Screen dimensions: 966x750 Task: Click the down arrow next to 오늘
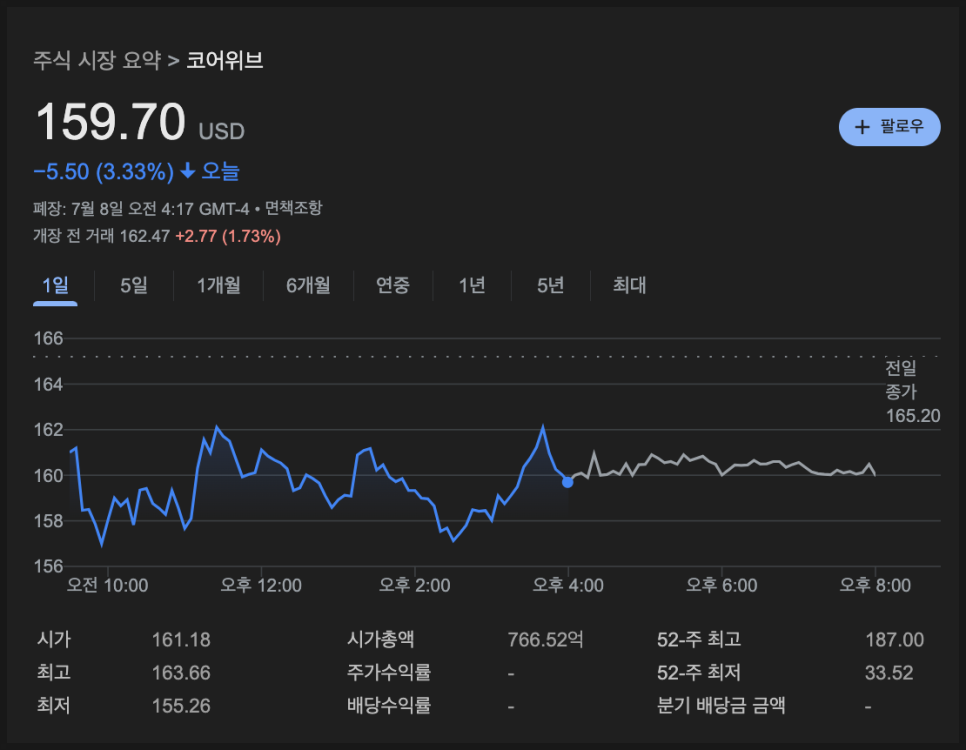[187, 171]
